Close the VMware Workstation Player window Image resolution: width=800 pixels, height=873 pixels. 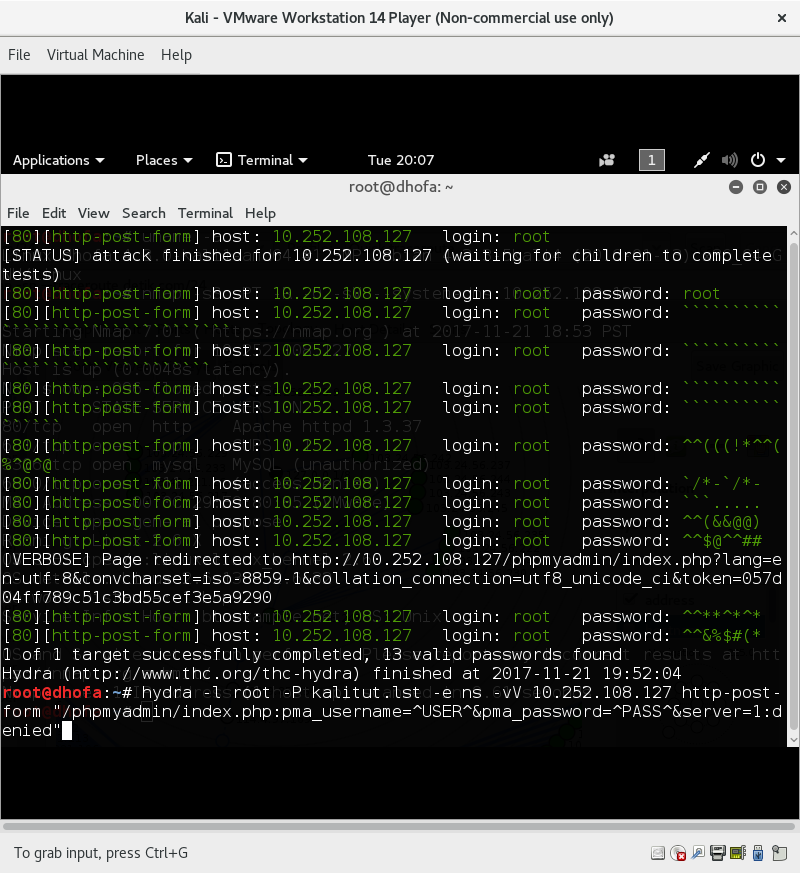pos(782,18)
